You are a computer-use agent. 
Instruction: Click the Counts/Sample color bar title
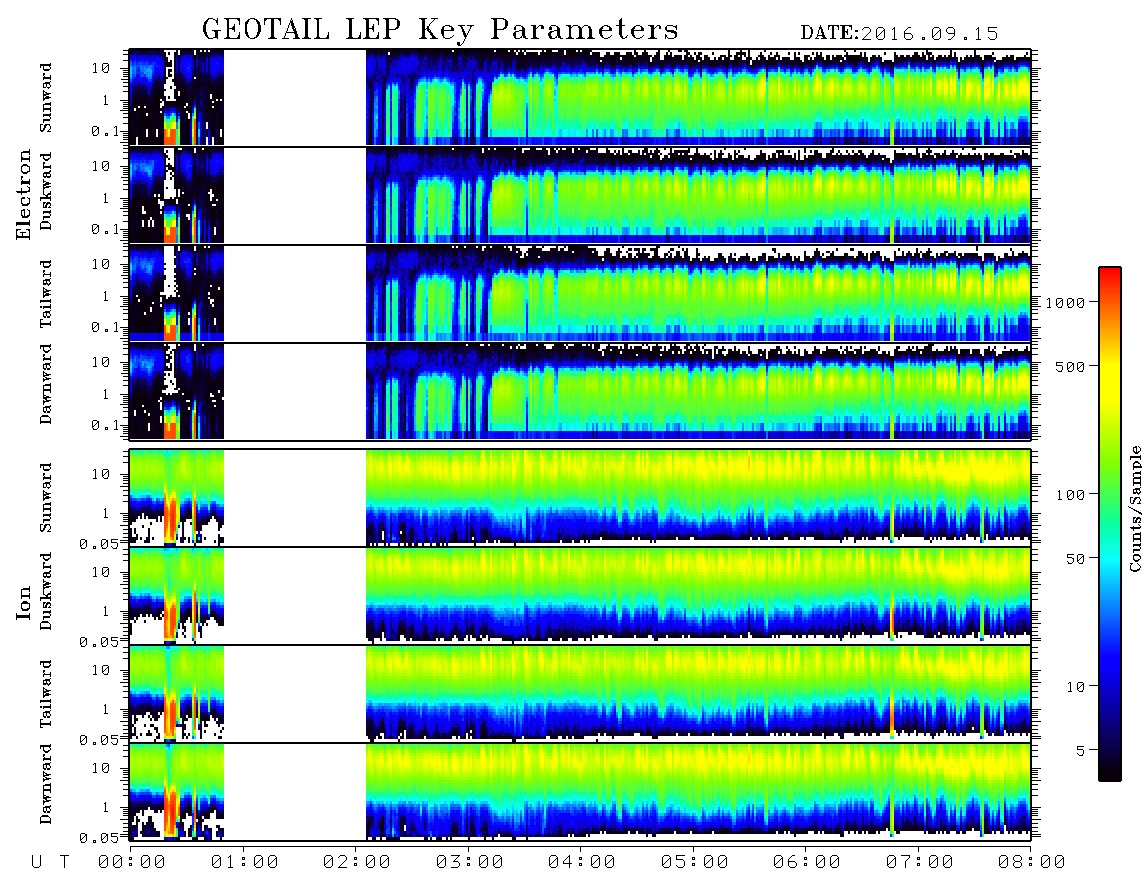point(1135,508)
